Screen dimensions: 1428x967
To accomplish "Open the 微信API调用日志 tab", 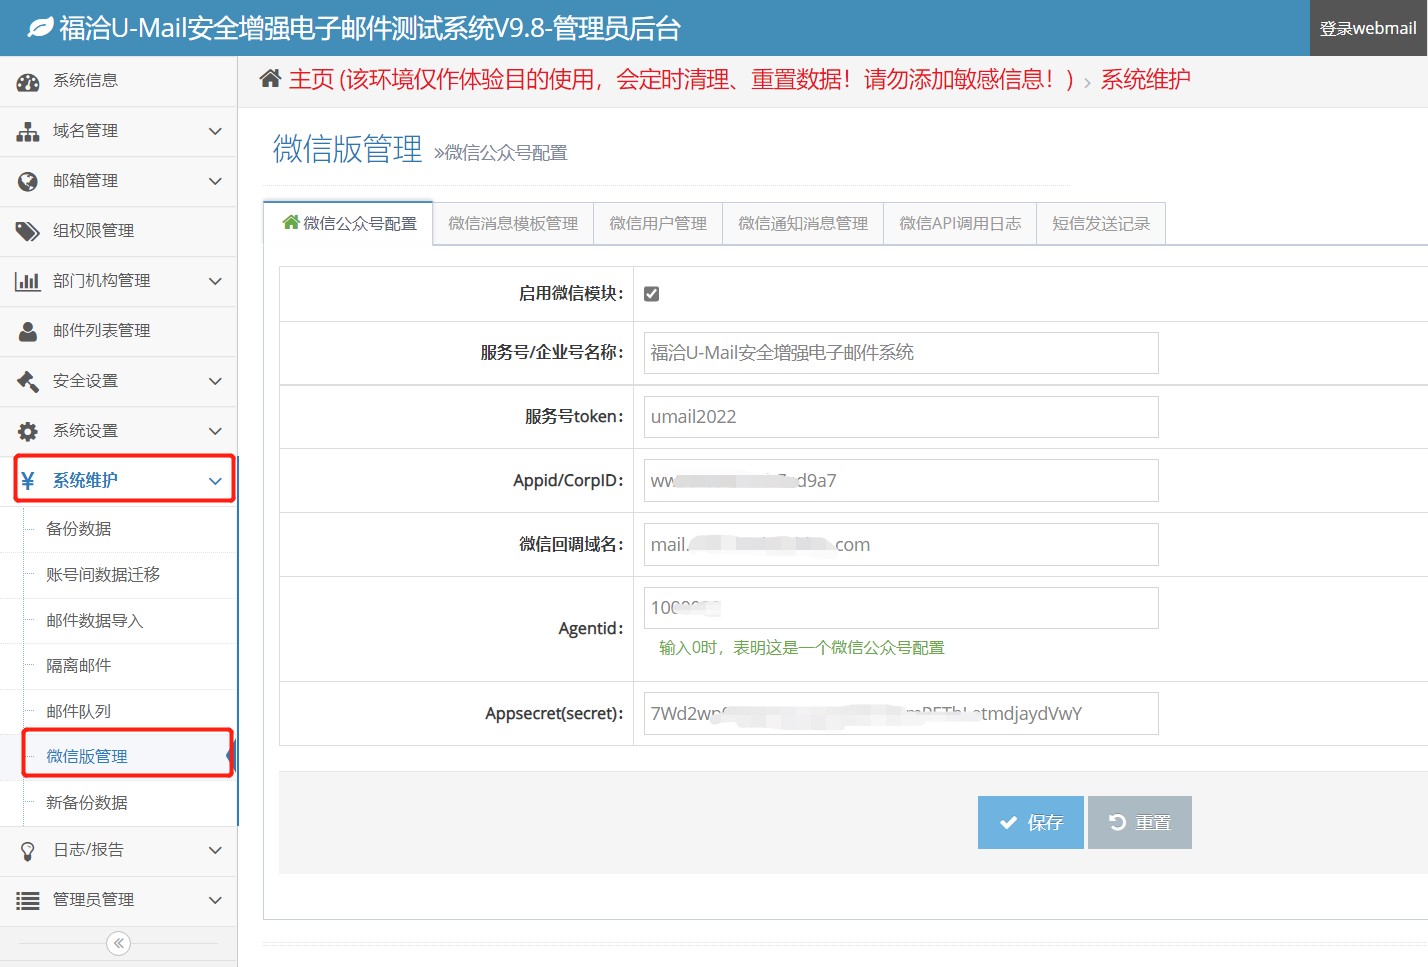I will (959, 224).
